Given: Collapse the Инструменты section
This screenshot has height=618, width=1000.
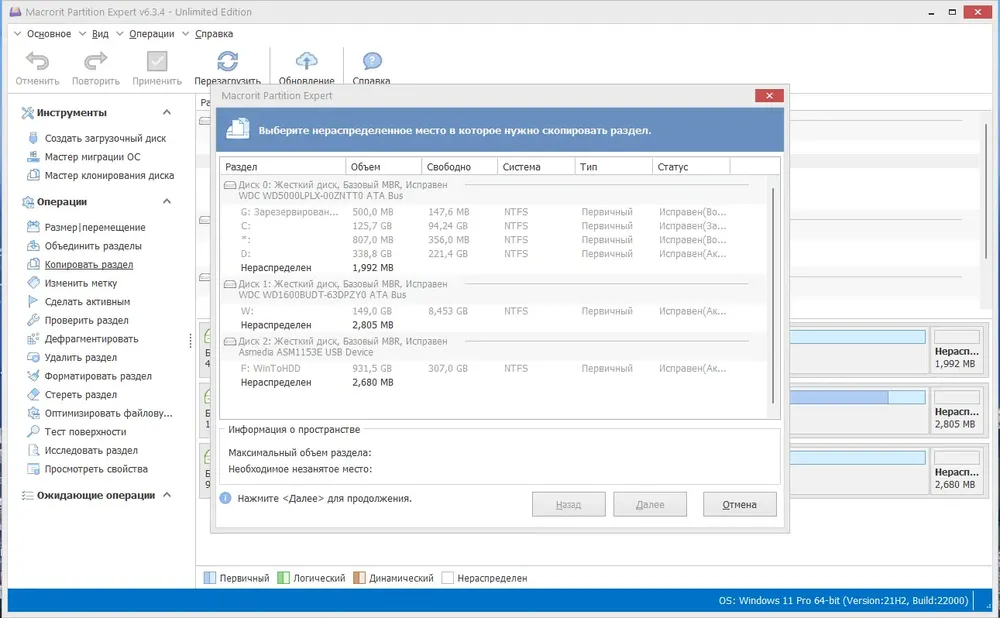Looking at the screenshot, I should (x=167, y=112).
